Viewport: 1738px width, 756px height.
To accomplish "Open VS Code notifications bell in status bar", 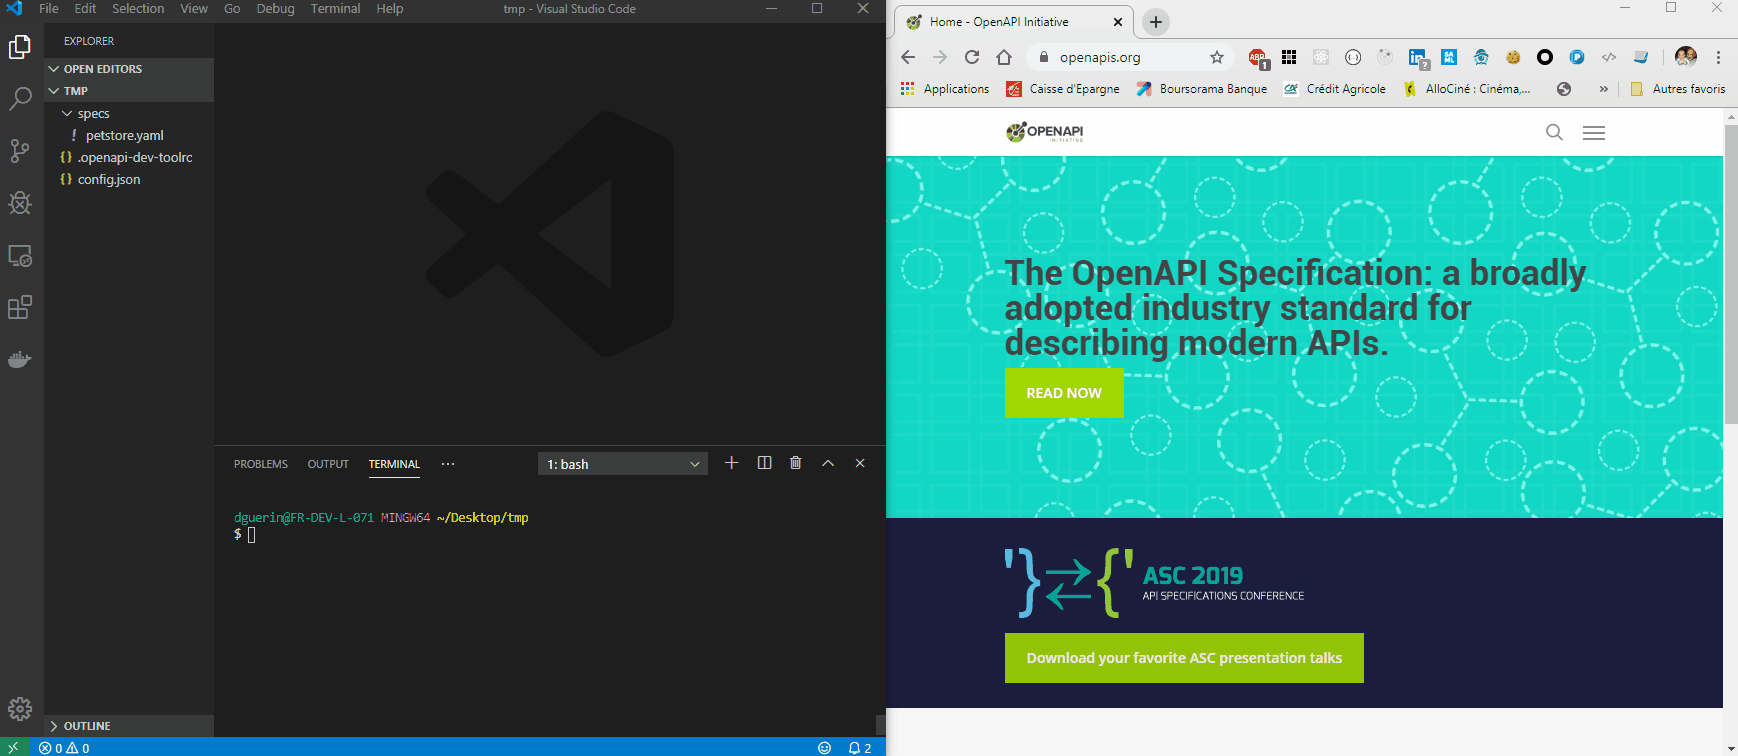I will [x=860, y=748].
